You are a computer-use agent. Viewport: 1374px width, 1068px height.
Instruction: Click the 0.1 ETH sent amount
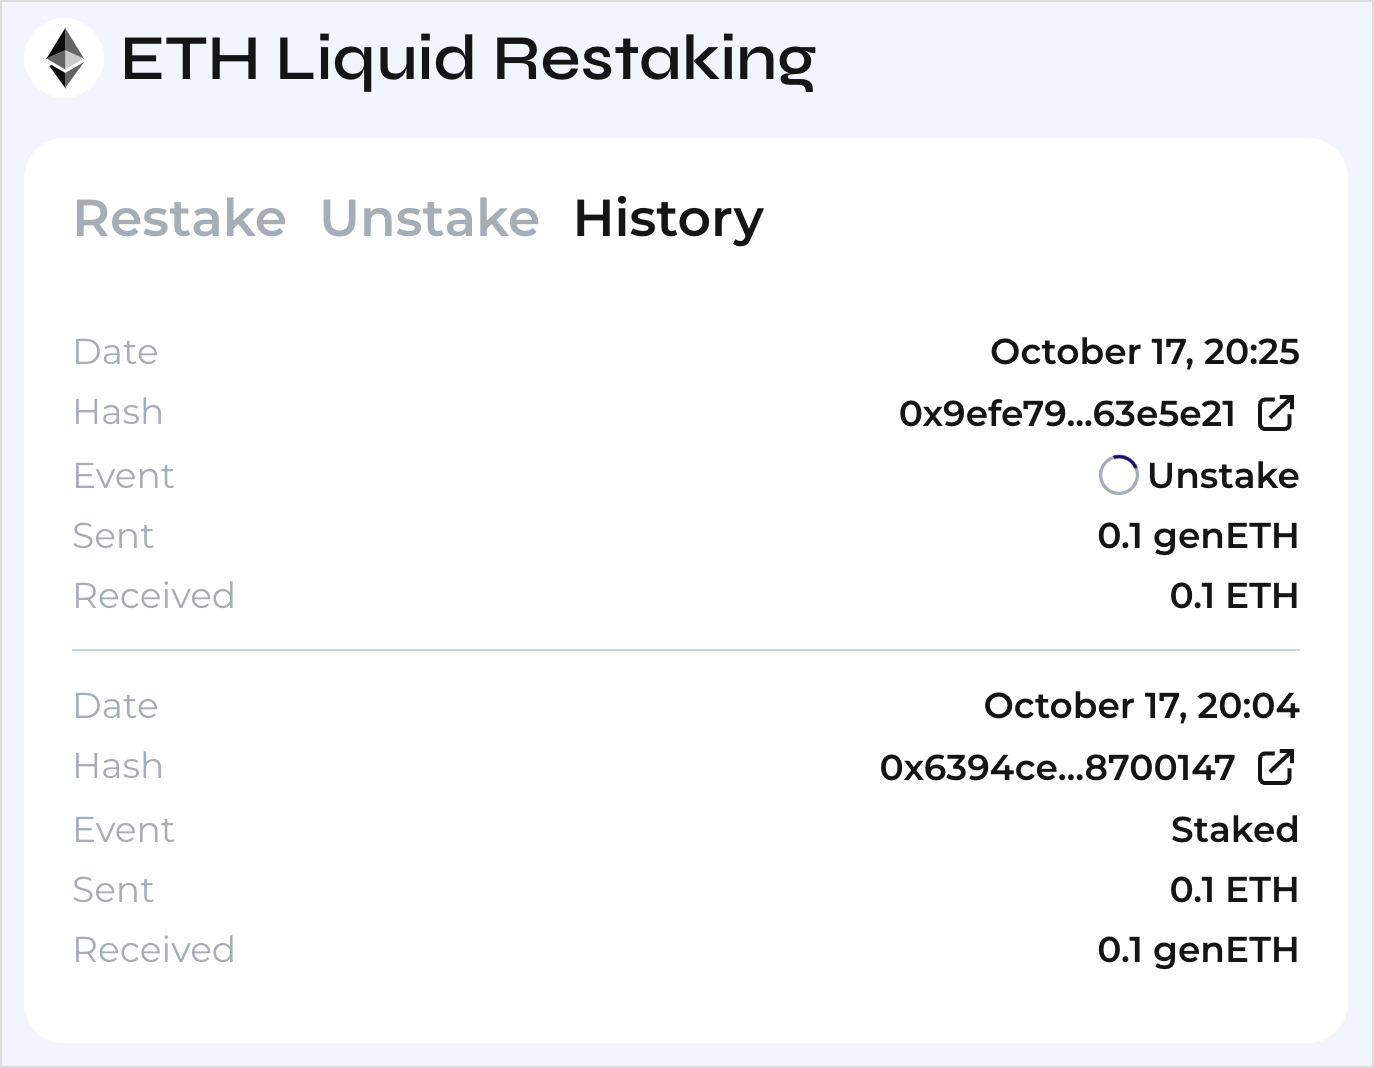(1234, 890)
